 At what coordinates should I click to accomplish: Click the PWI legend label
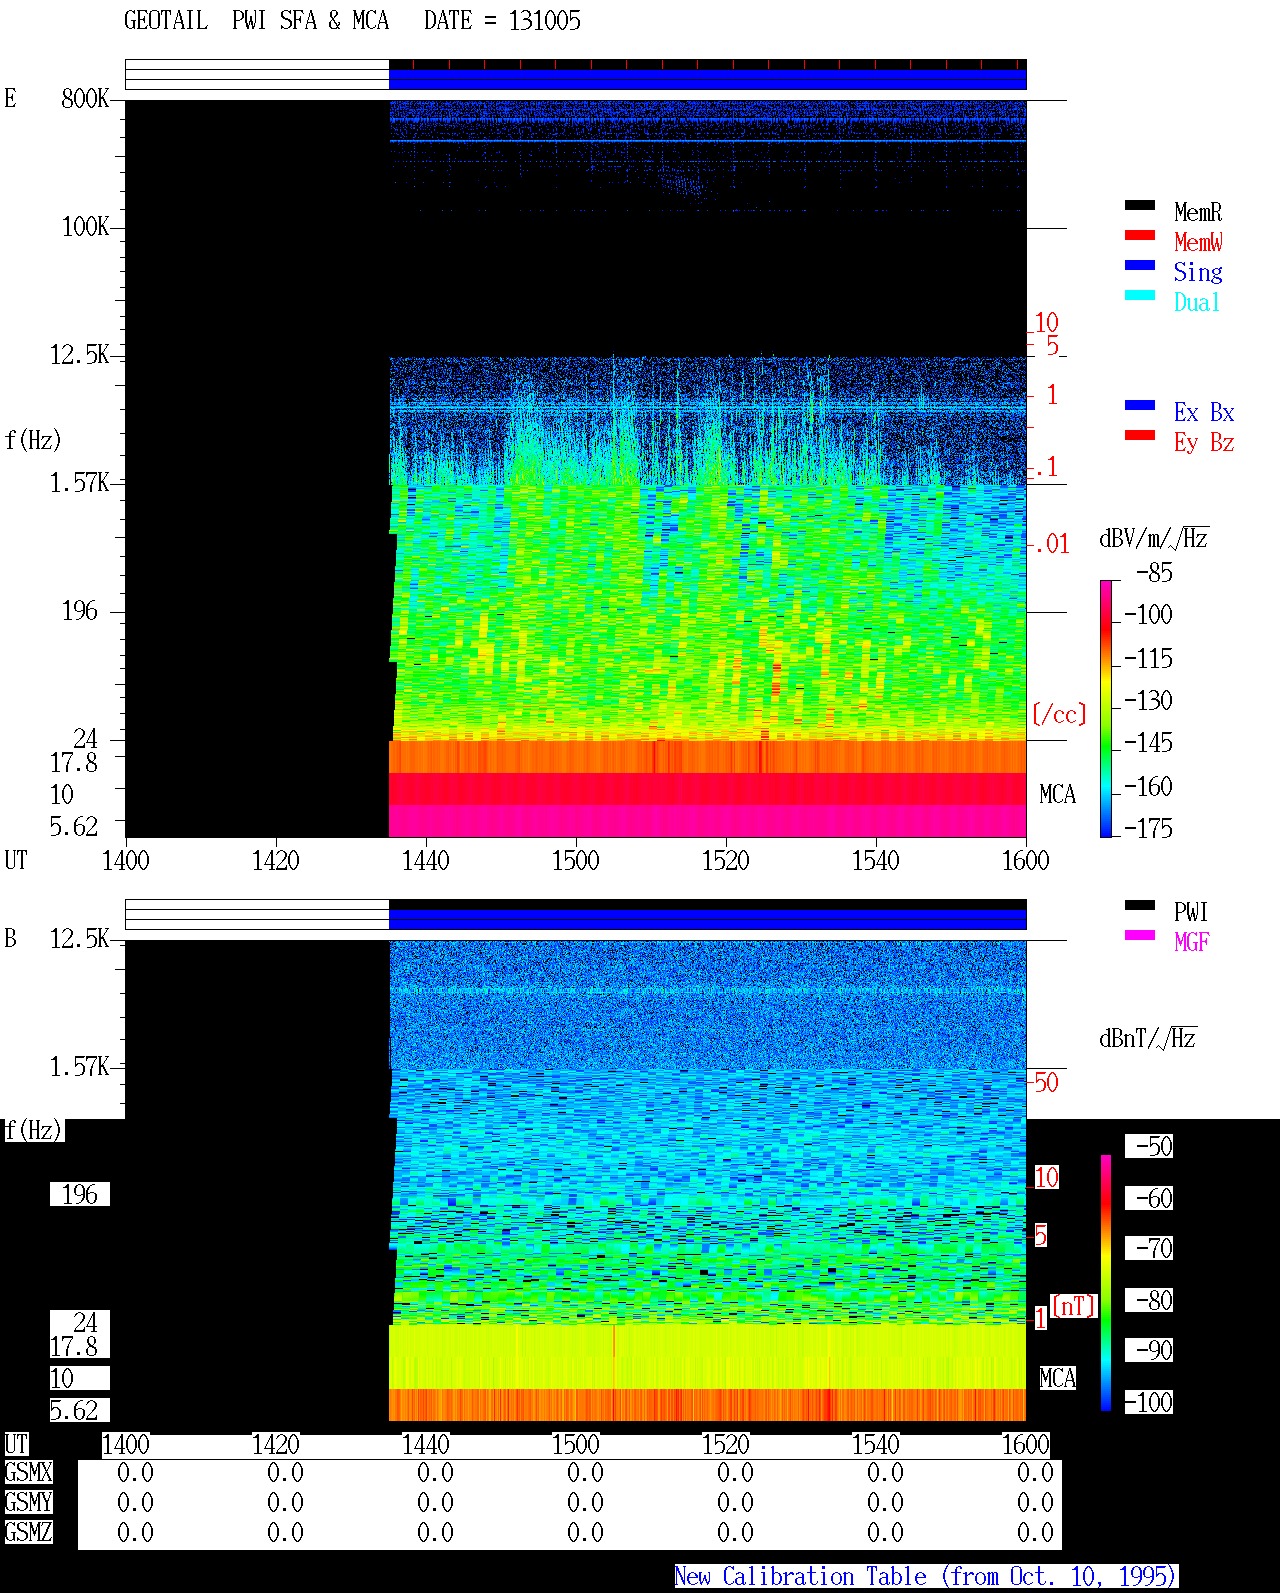point(1191,912)
